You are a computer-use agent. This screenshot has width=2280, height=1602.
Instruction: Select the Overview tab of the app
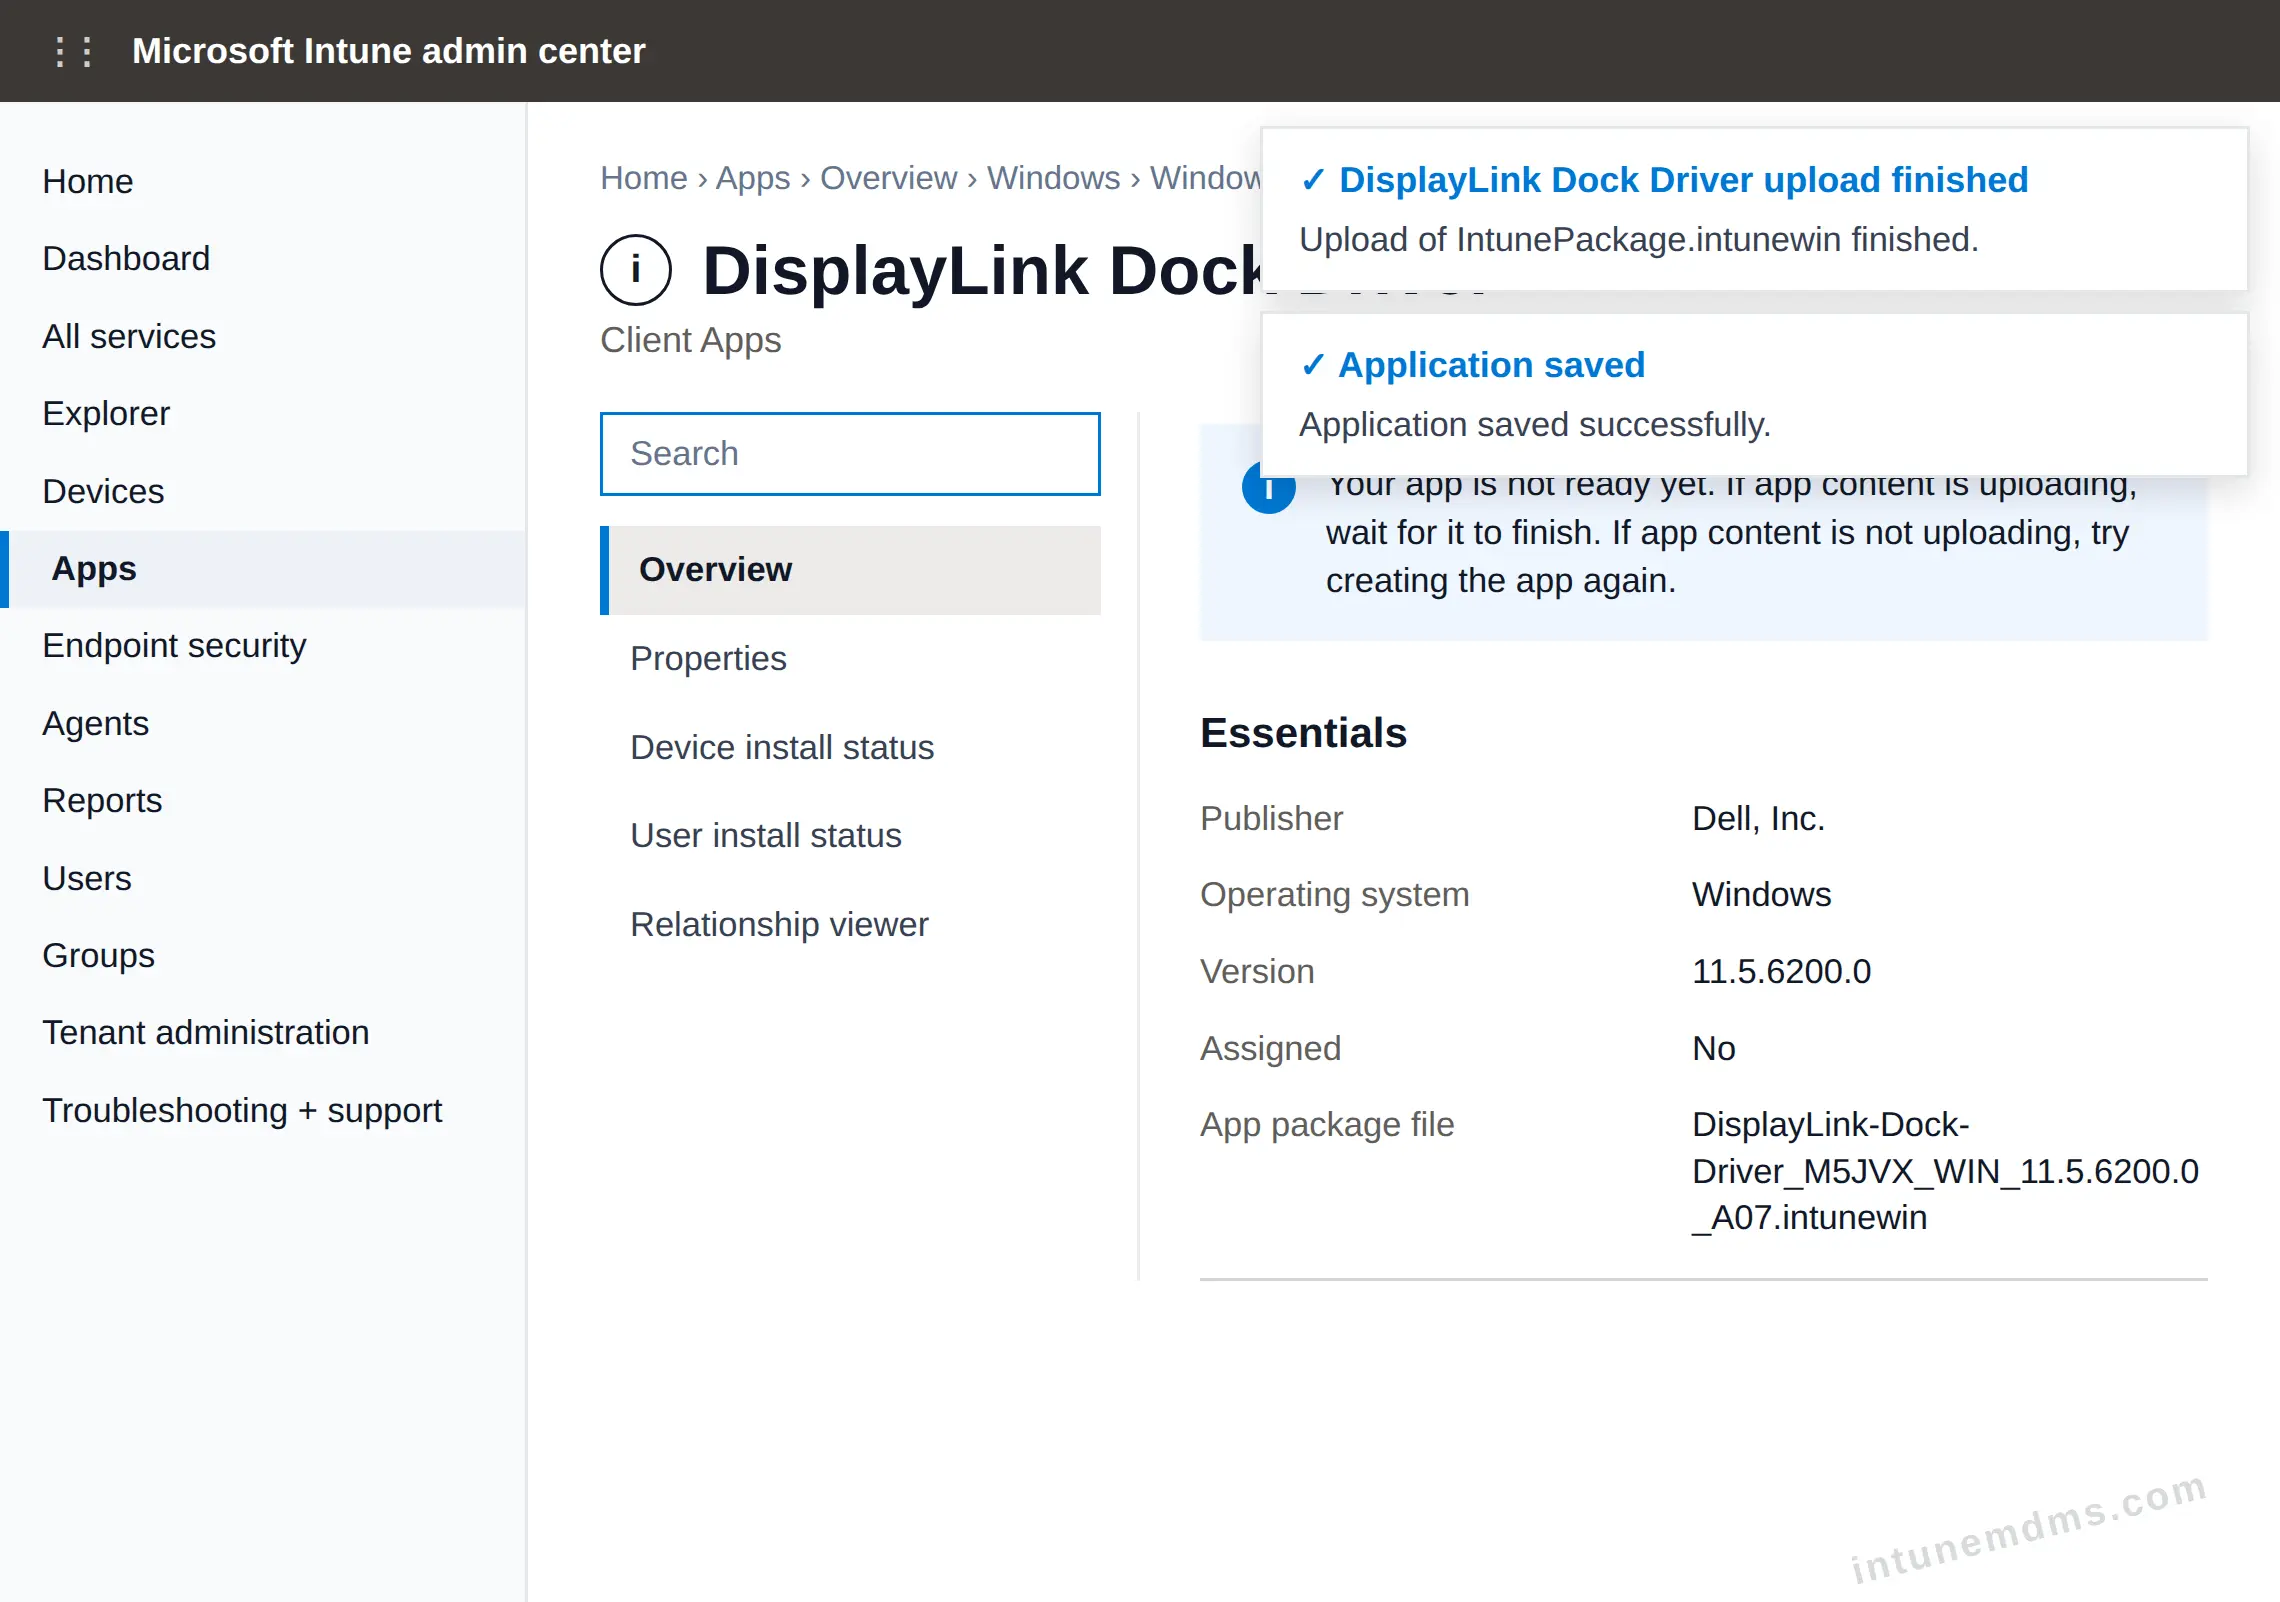(850, 570)
